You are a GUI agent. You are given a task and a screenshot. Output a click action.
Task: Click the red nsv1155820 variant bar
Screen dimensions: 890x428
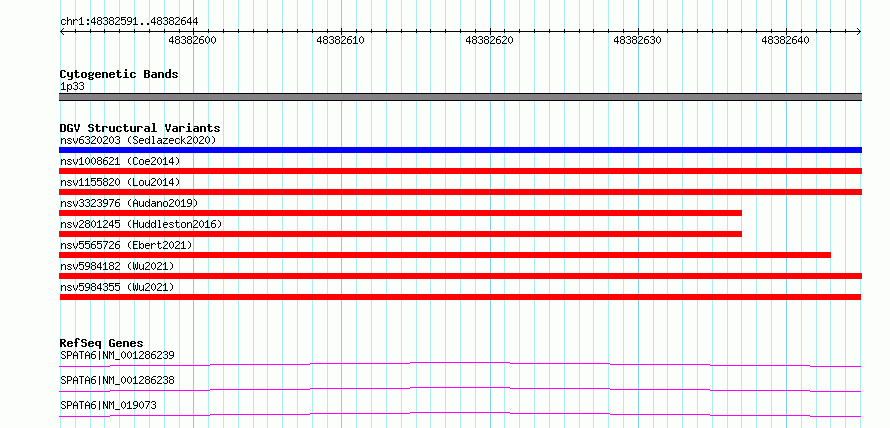click(460, 192)
